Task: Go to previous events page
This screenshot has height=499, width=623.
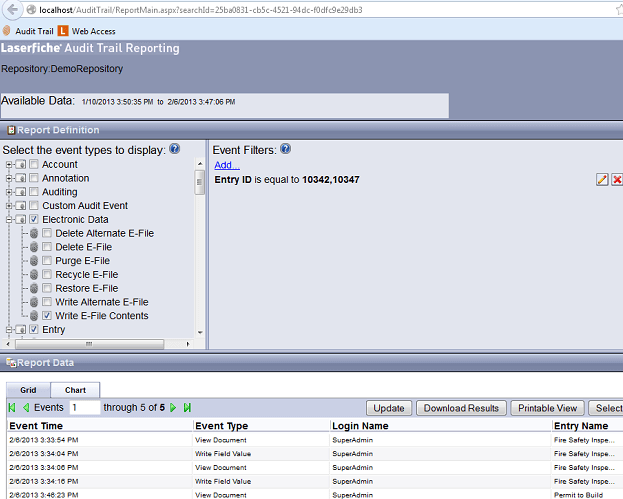Action: [26, 408]
